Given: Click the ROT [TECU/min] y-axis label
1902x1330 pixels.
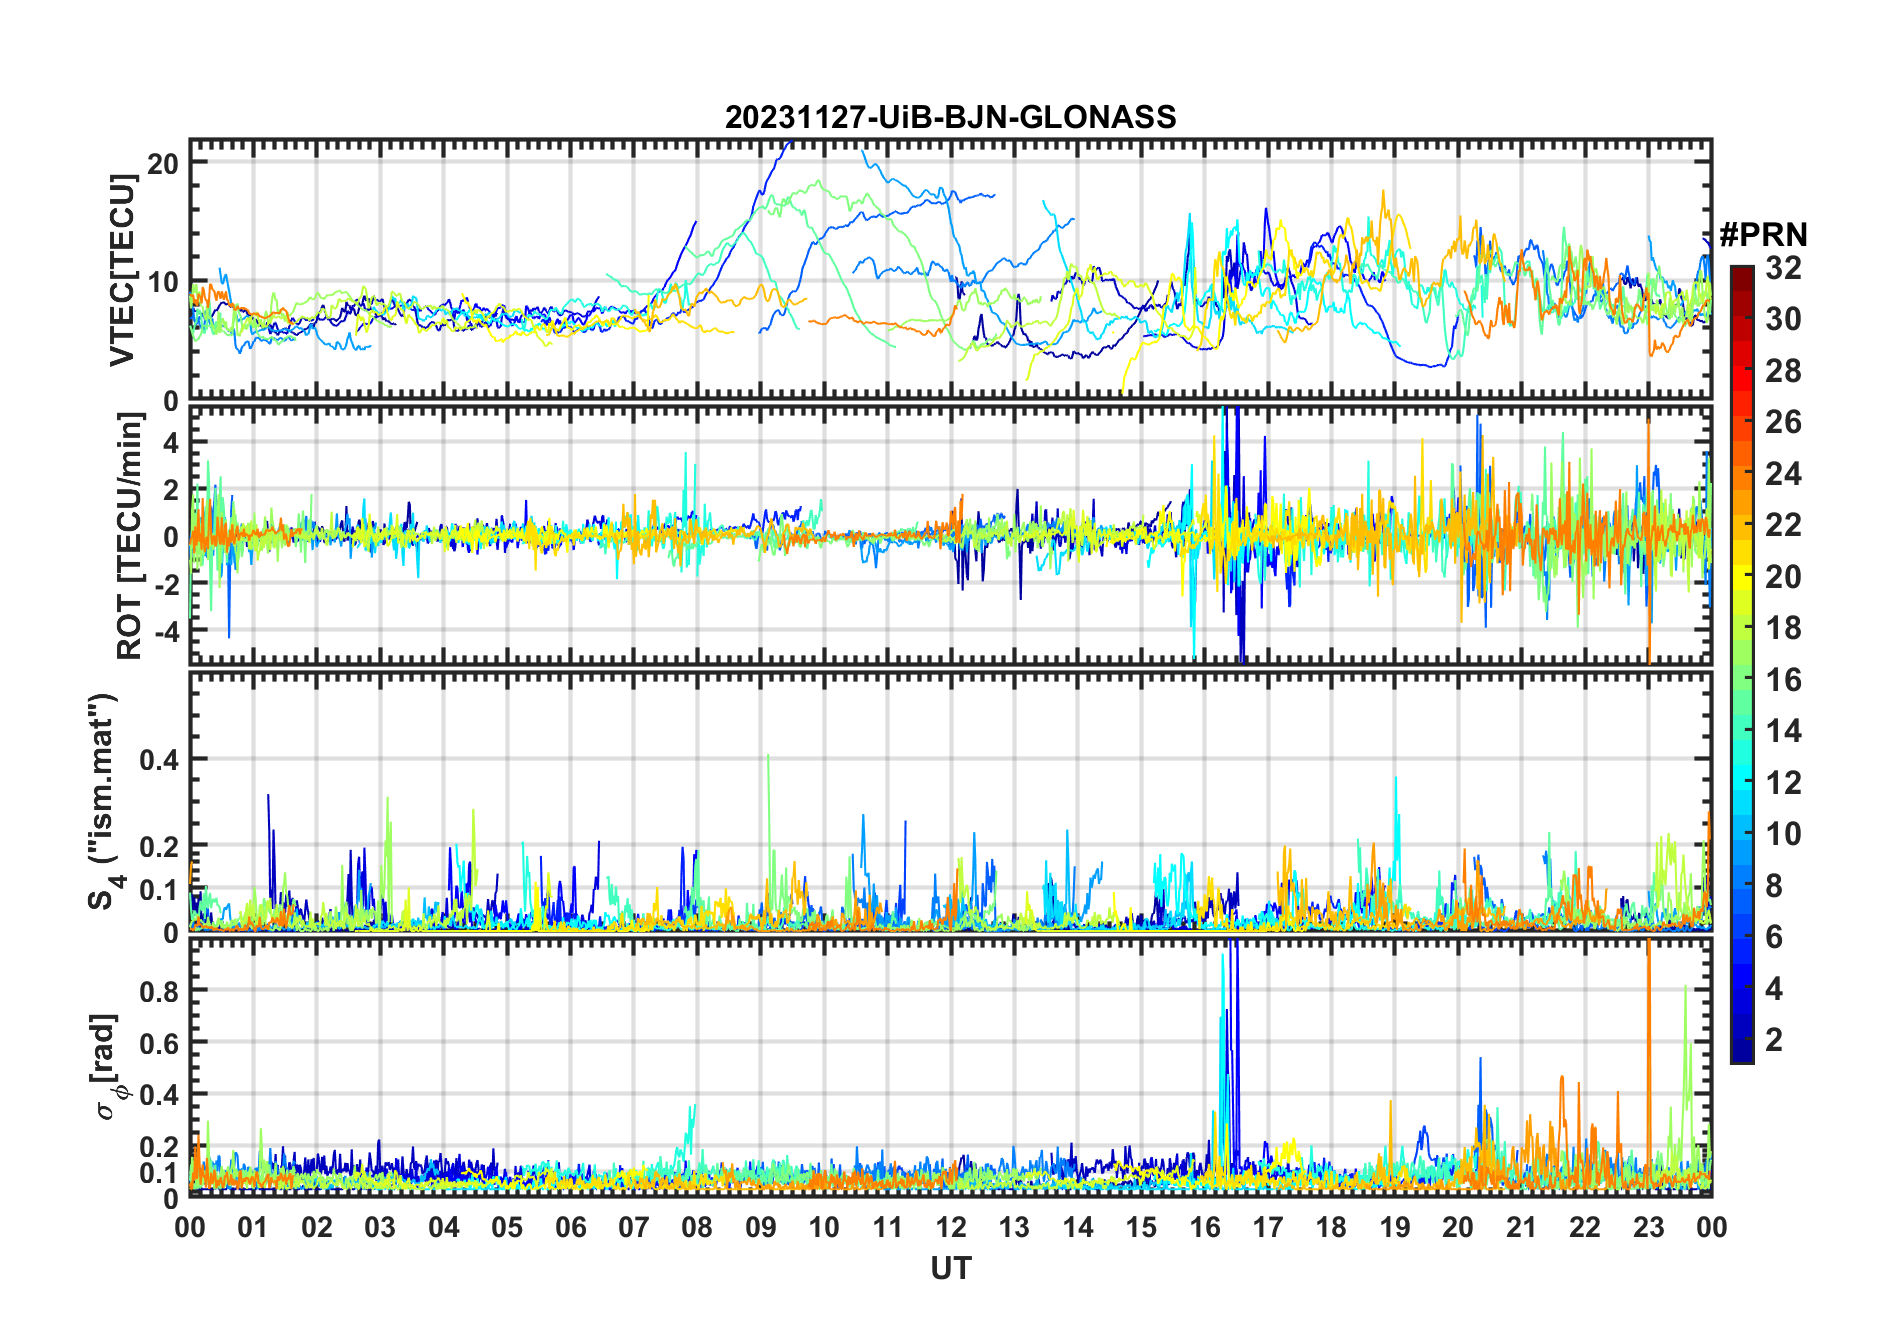Looking at the screenshot, I should (x=129, y=536).
